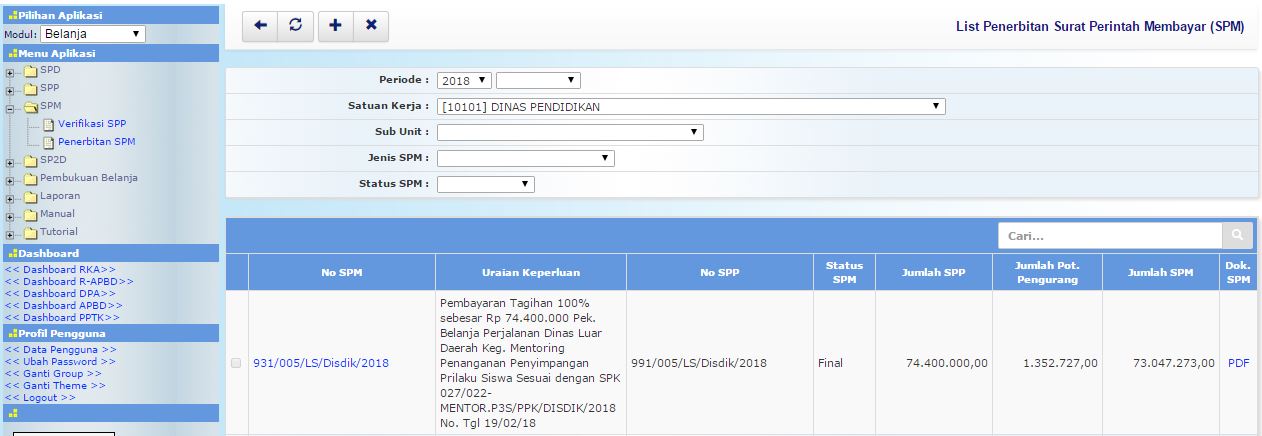Click the search magnifier icon
This screenshot has height=436, width=1262.
(1237, 236)
